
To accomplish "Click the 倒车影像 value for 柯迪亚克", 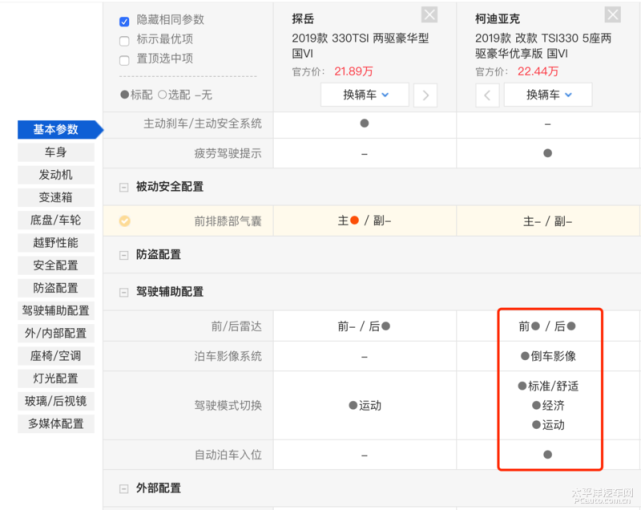I will tap(548, 356).
